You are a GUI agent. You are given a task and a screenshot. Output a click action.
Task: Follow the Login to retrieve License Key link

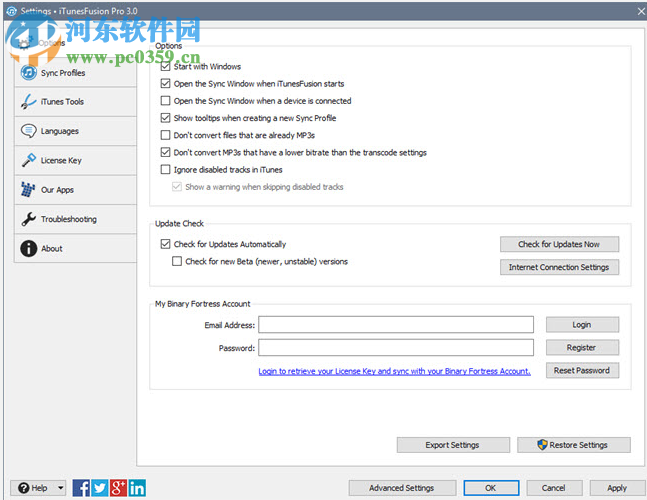click(394, 371)
